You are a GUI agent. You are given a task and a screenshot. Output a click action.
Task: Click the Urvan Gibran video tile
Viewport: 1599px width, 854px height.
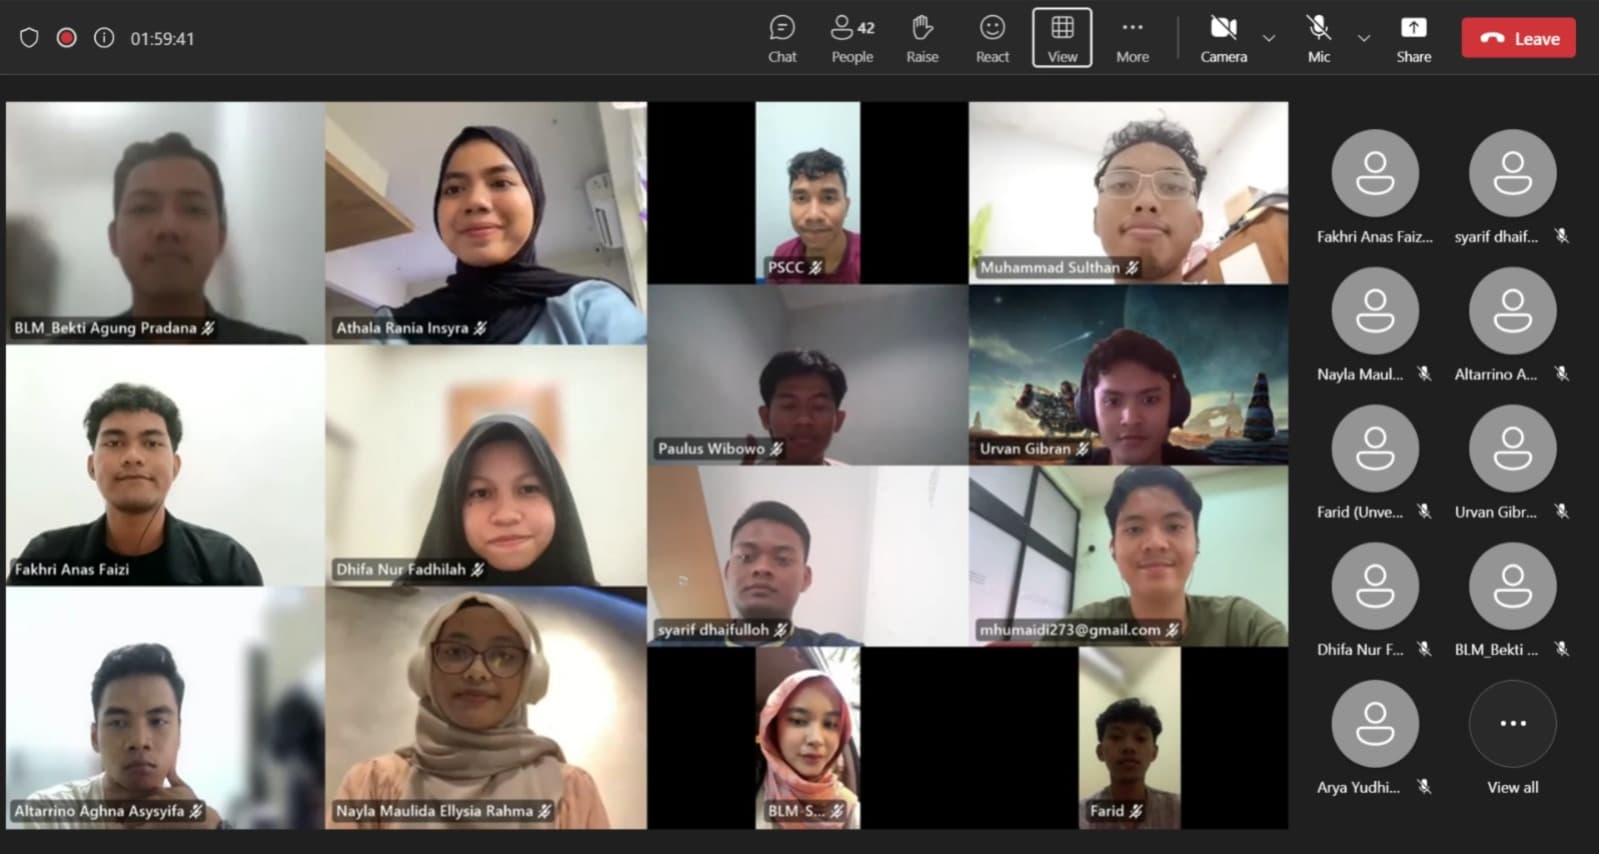tap(1128, 375)
